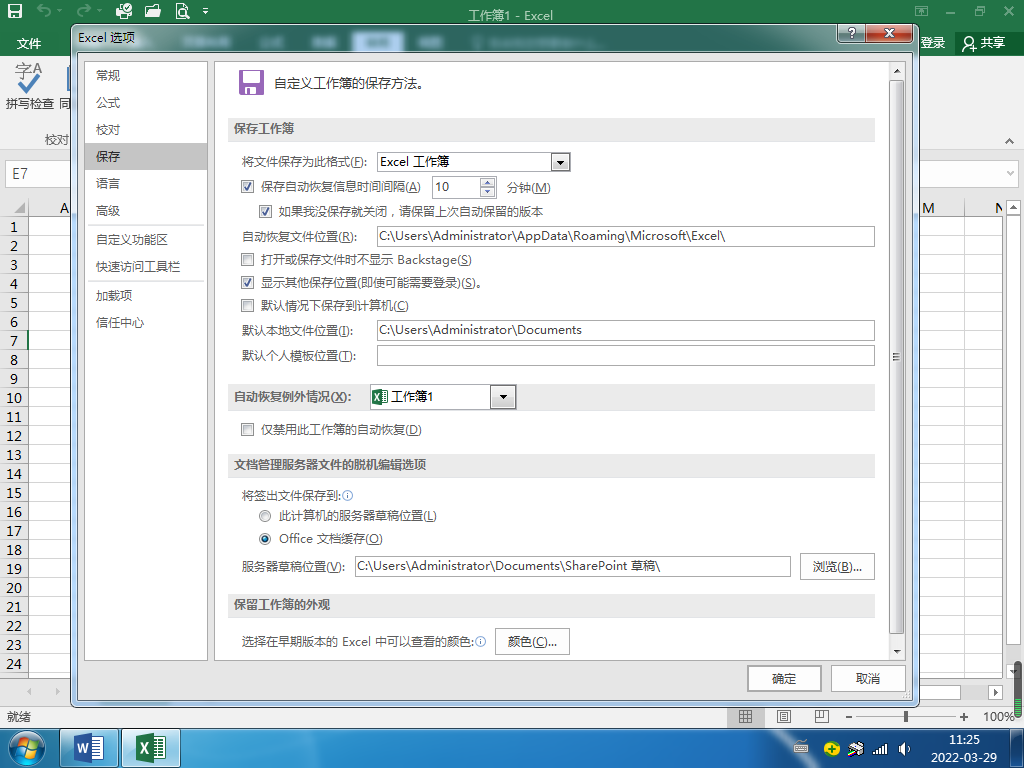Select 高级 category in Excel options
Screen dimensions: 1024x768
[146, 211]
